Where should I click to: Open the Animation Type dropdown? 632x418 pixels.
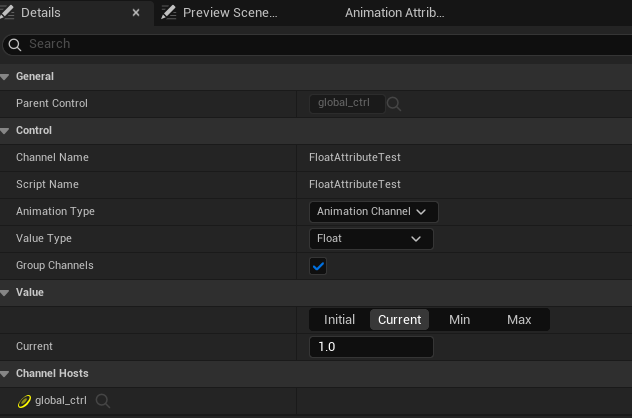coord(373,212)
